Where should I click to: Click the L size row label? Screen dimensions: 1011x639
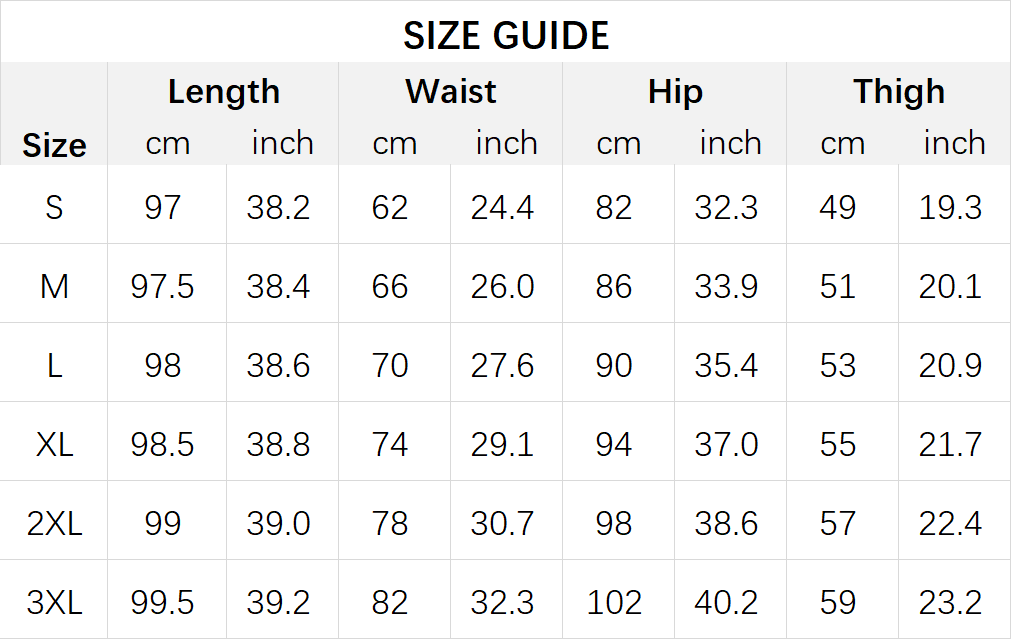click(54, 366)
